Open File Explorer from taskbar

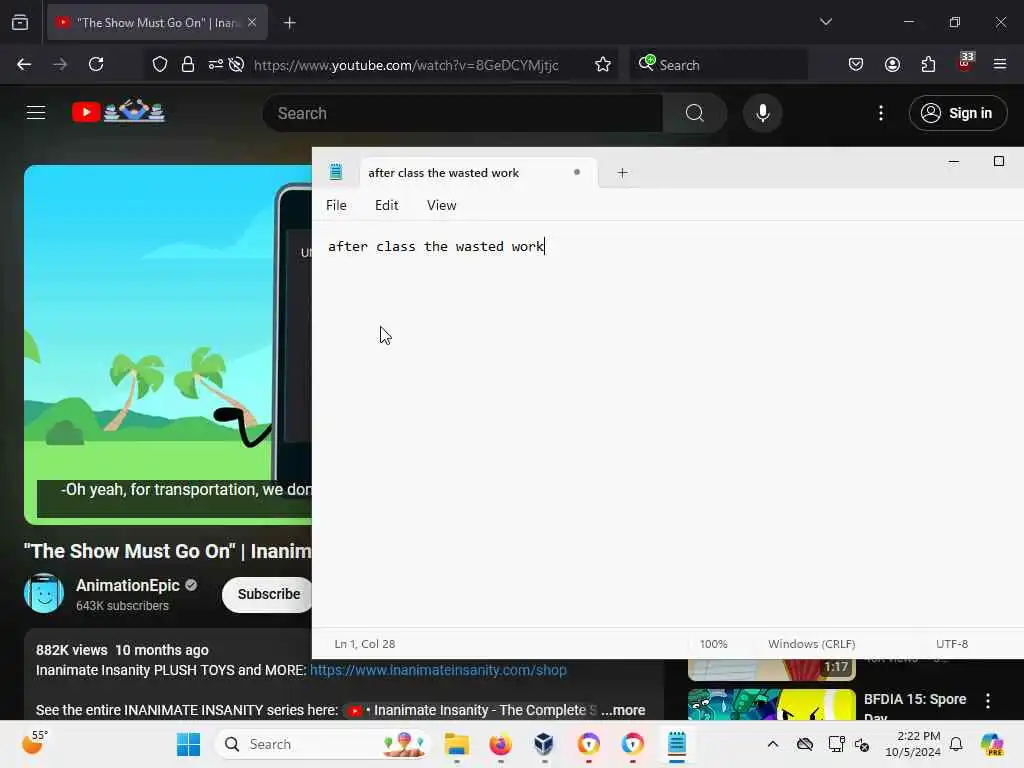point(456,744)
